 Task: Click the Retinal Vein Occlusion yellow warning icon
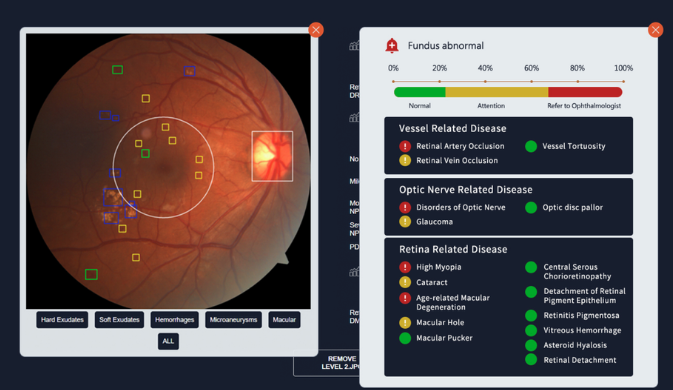pyautogui.click(x=405, y=160)
